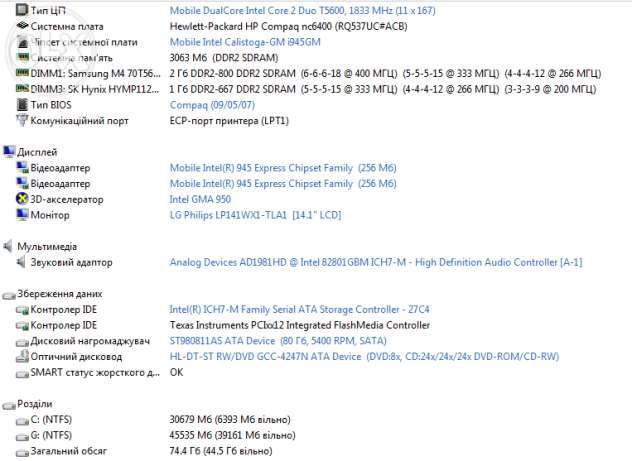Click the chip icon beside Тип BIOS
The image size is (632, 461).
click(22, 105)
